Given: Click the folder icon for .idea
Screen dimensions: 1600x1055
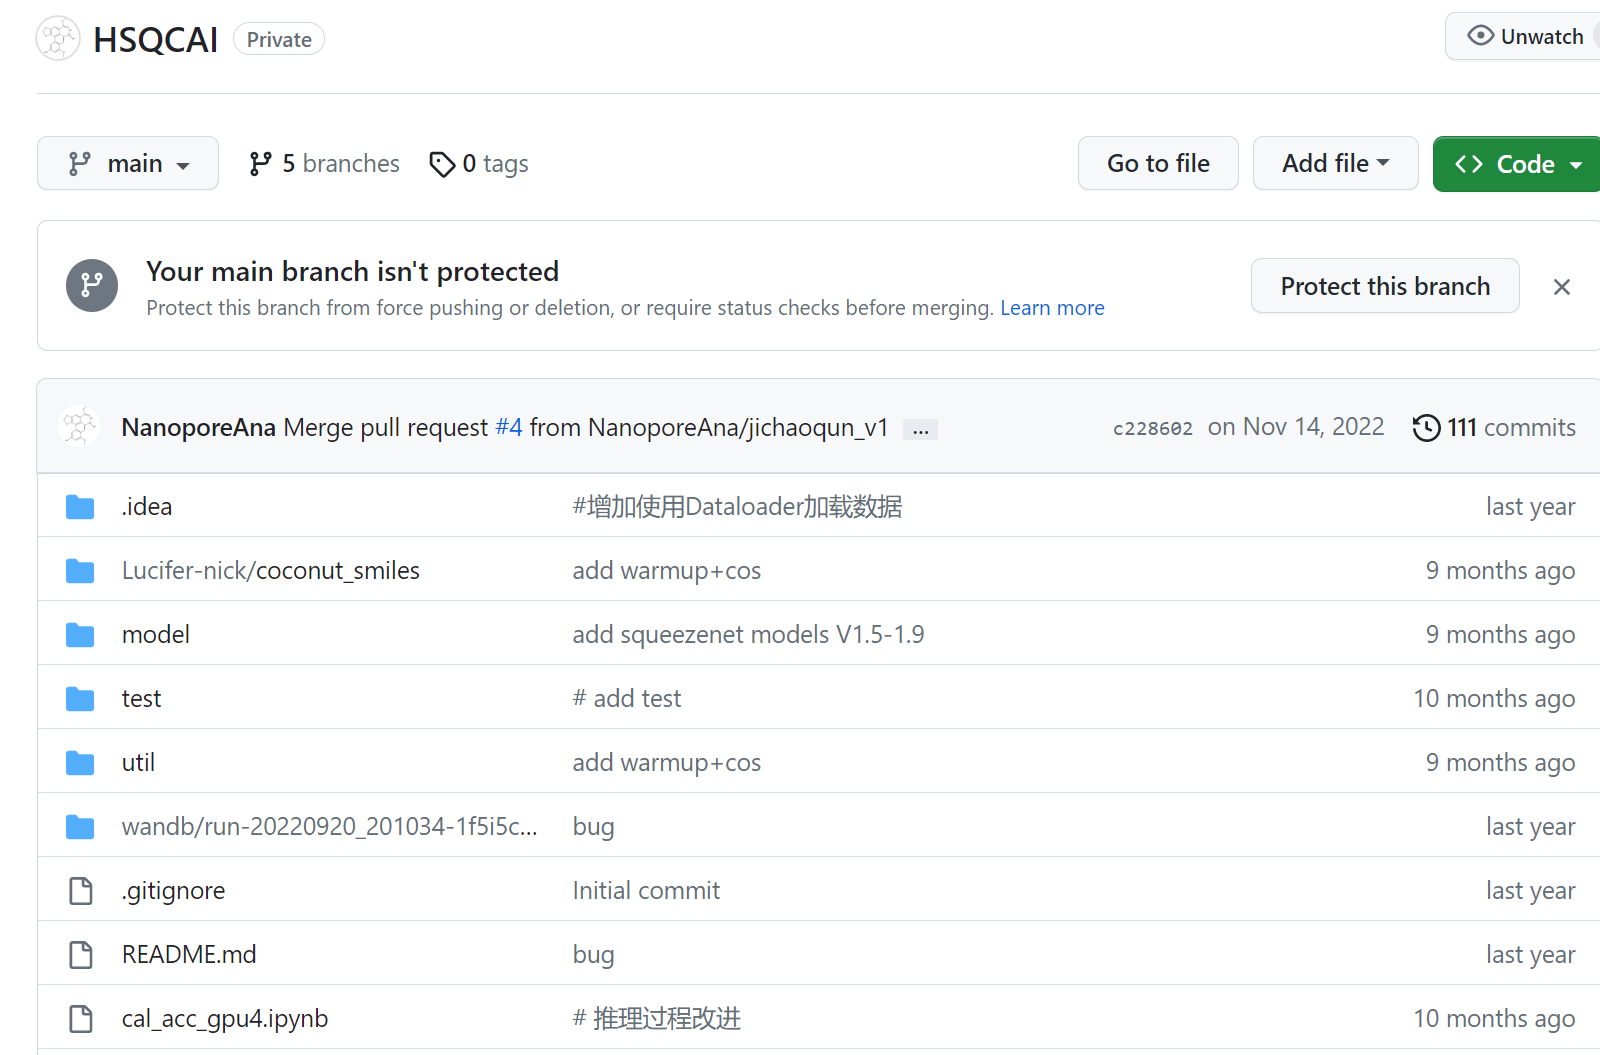Looking at the screenshot, I should tap(80, 507).
